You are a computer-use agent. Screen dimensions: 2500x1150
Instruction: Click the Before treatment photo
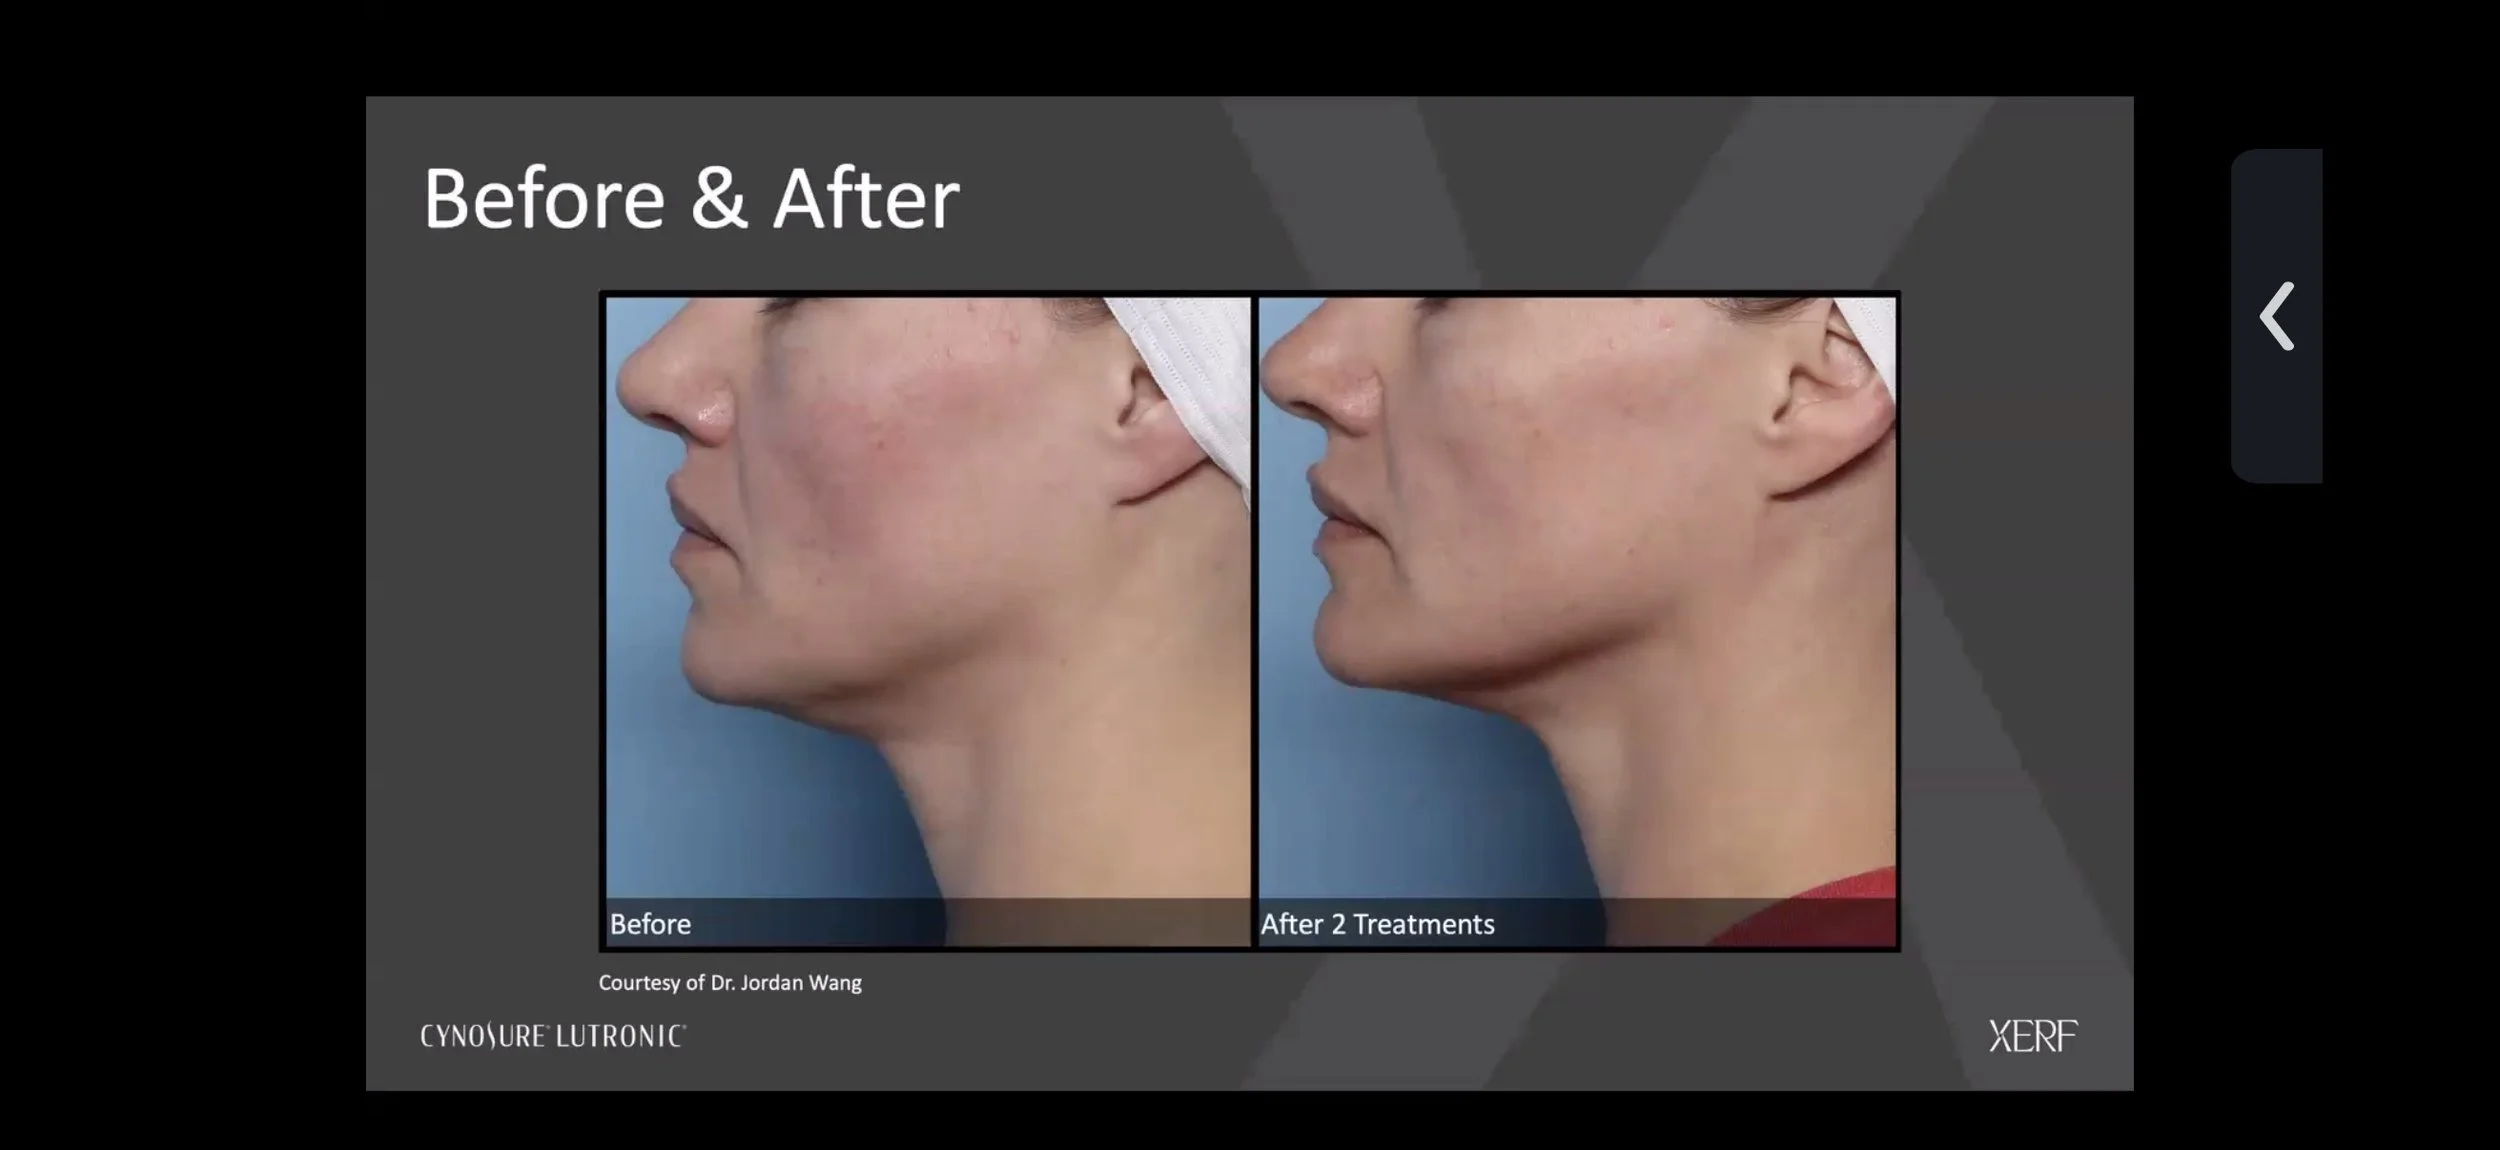tap(928, 621)
